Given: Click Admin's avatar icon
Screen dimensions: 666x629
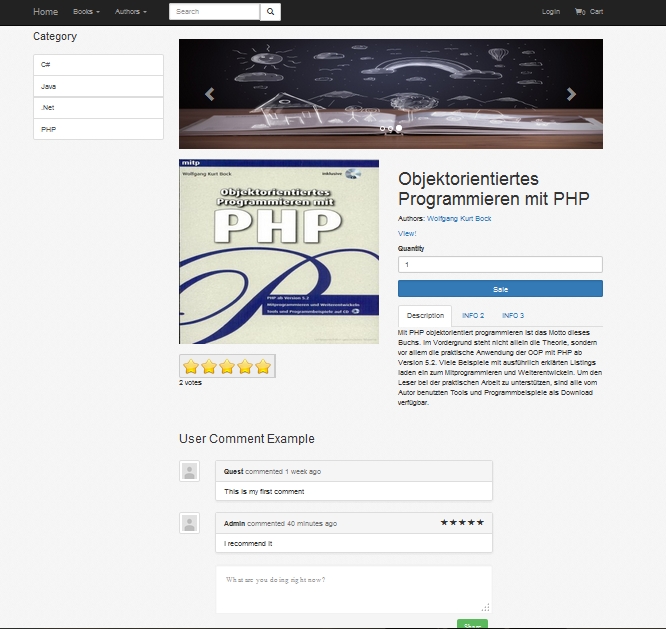Looking at the screenshot, I should (x=189, y=523).
